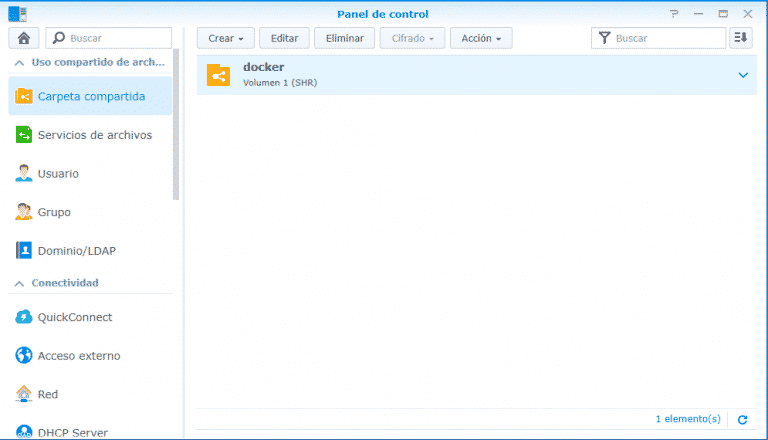The image size is (768, 440).
Task: Open Carpeta compartida in the sidebar
Action: tap(90, 96)
